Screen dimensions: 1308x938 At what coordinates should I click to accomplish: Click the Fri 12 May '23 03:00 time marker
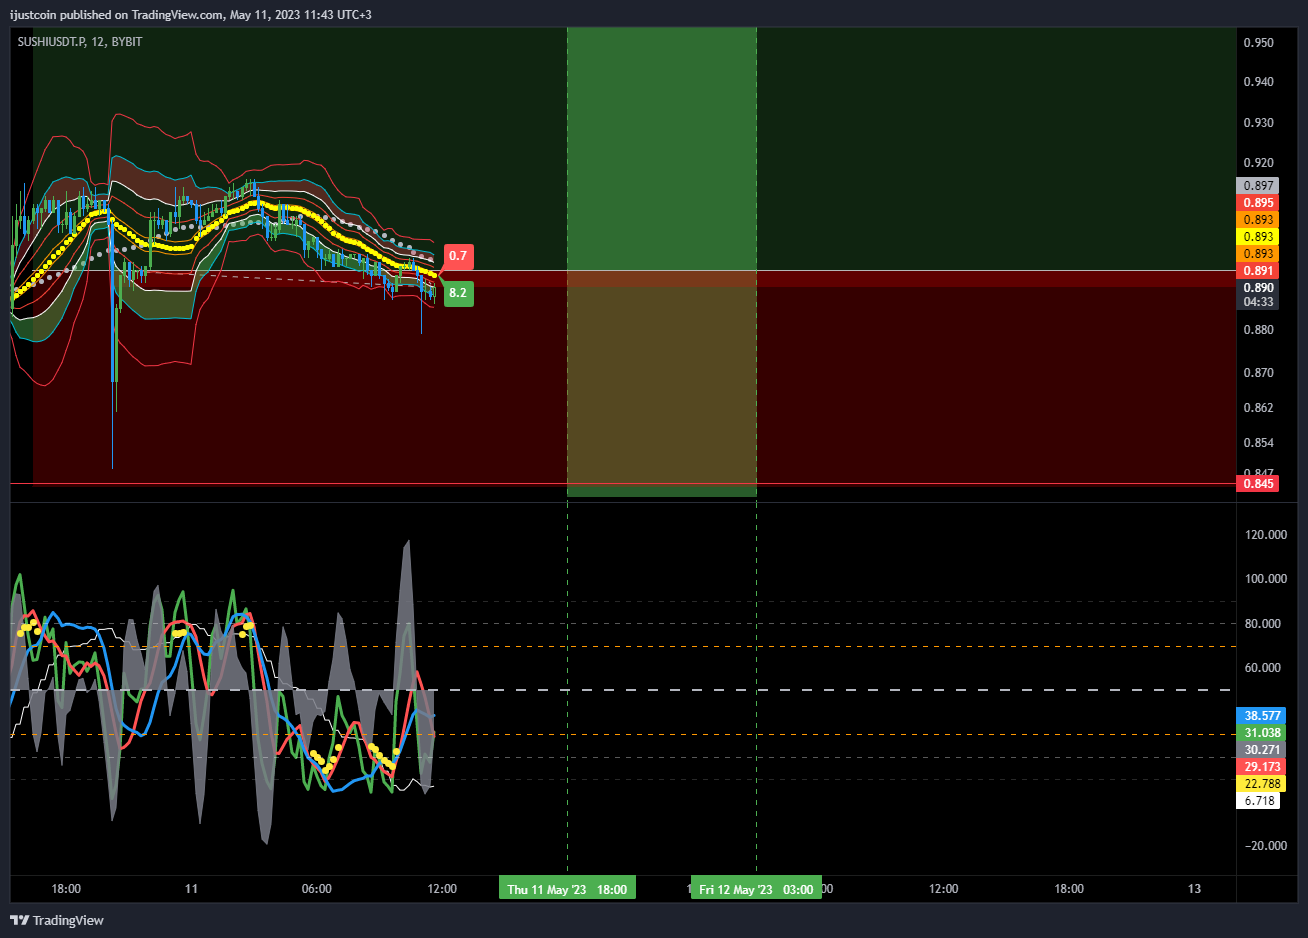click(756, 889)
